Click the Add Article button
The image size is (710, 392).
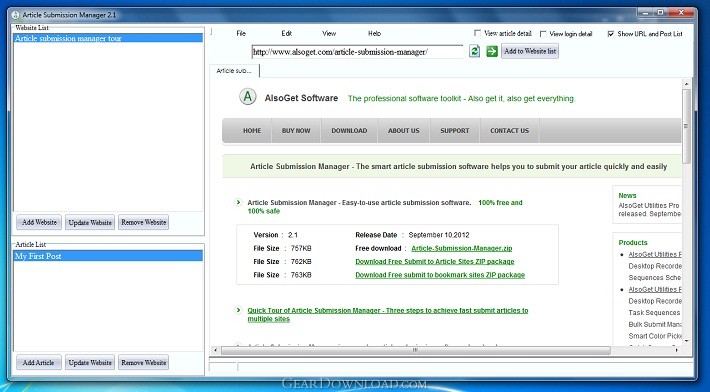pos(38,363)
